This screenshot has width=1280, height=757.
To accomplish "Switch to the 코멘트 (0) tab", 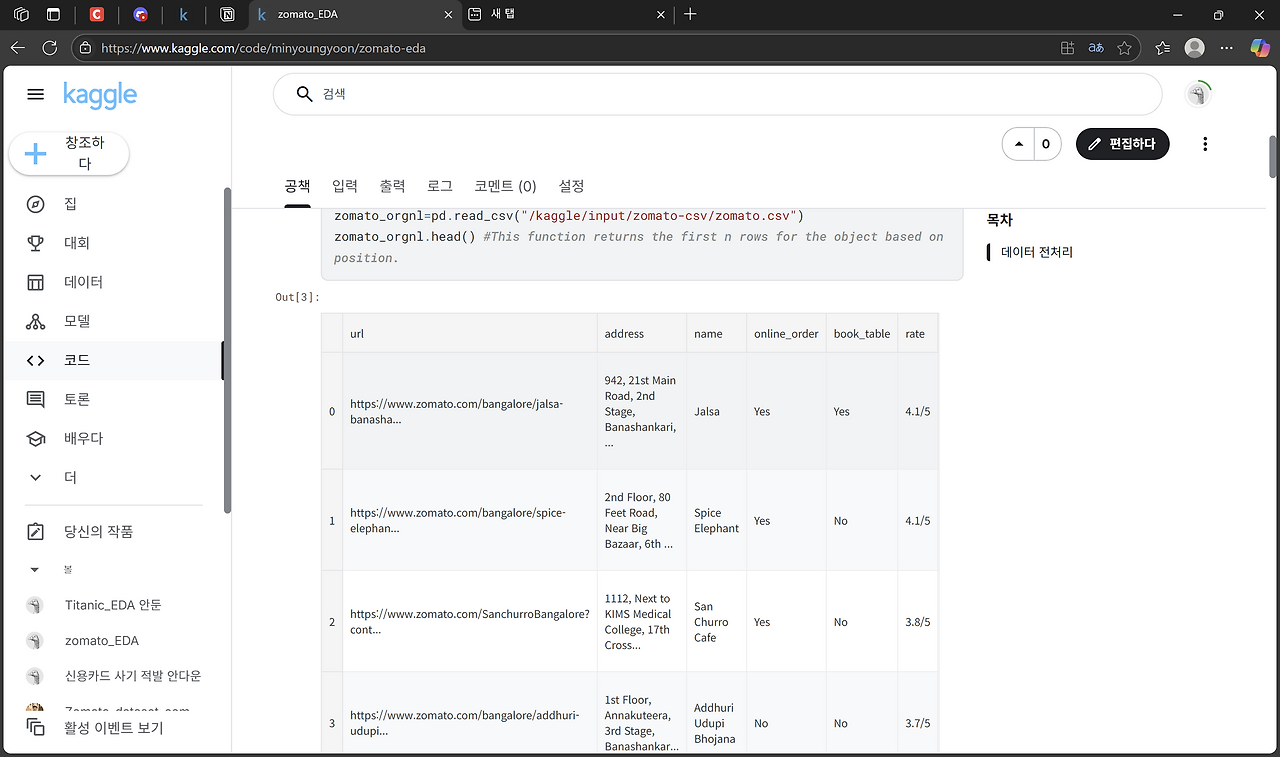I will [x=505, y=186].
